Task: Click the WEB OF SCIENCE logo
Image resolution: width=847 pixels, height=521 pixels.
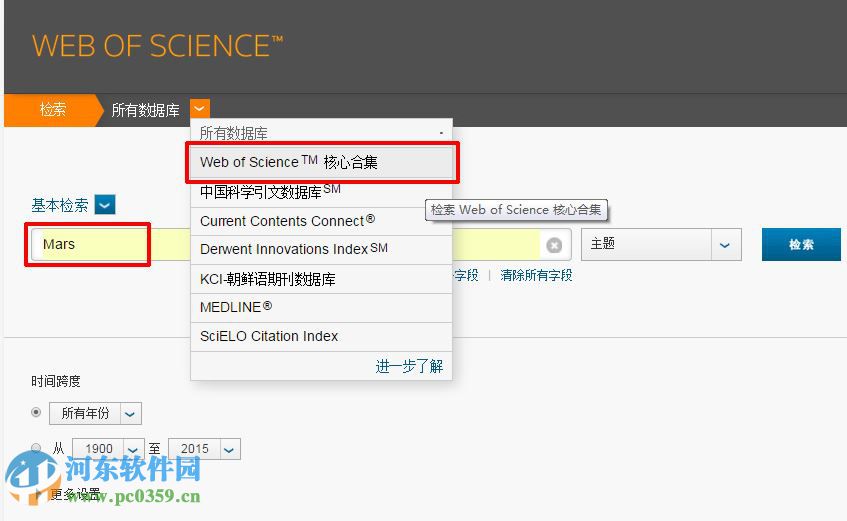Action: (x=157, y=46)
